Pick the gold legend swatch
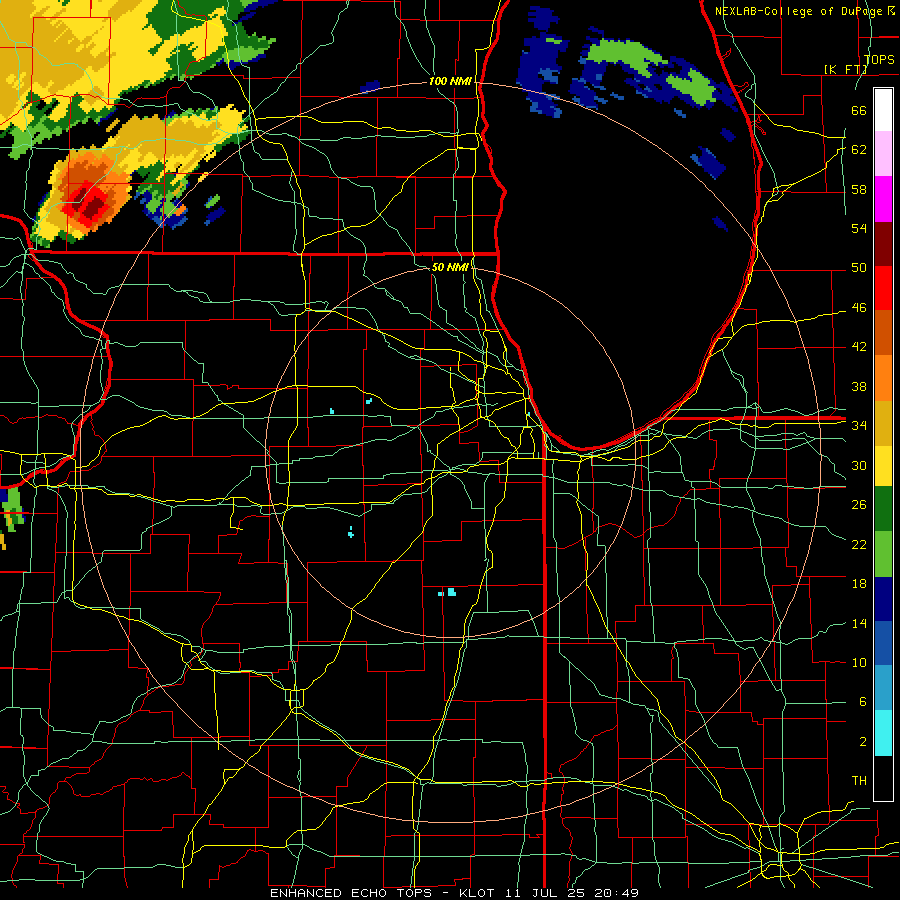Viewport: 900px width, 900px height. (x=883, y=422)
